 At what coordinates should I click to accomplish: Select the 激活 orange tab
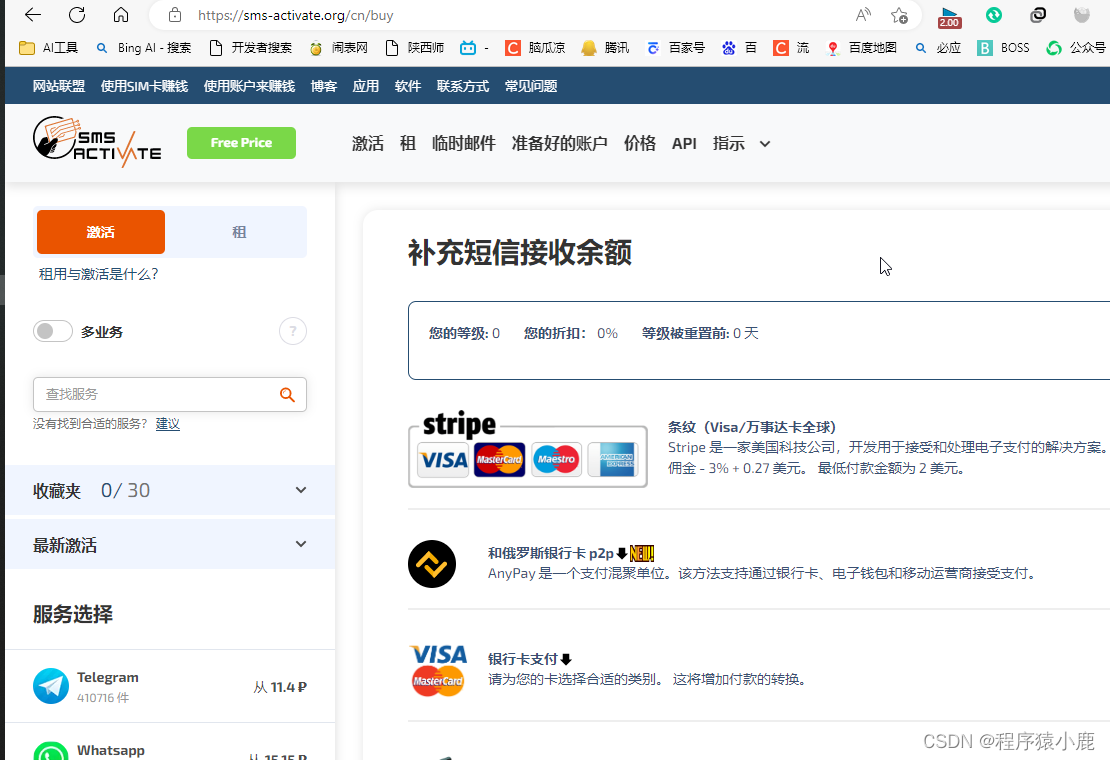coord(101,231)
